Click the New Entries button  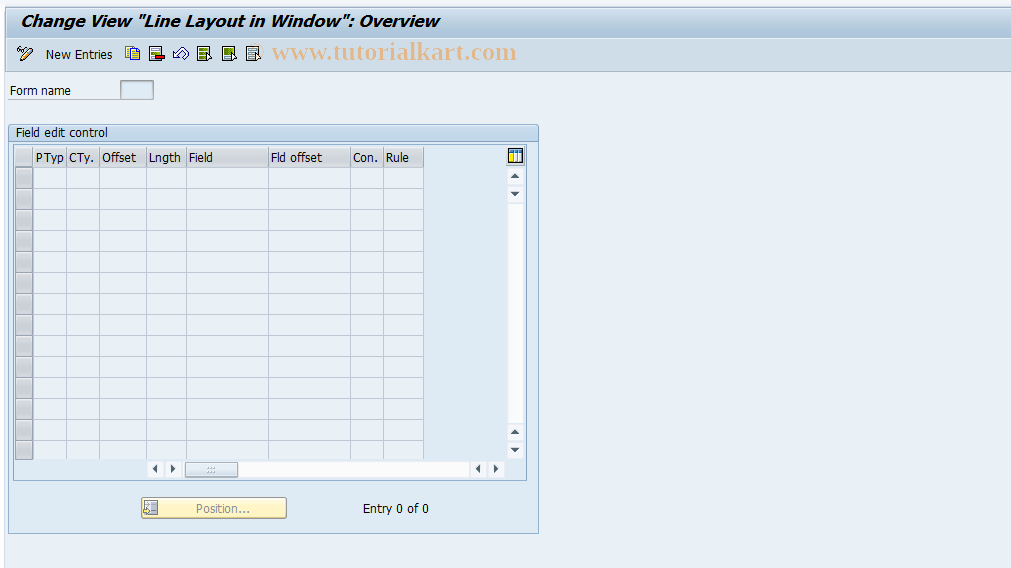point(79,55)
